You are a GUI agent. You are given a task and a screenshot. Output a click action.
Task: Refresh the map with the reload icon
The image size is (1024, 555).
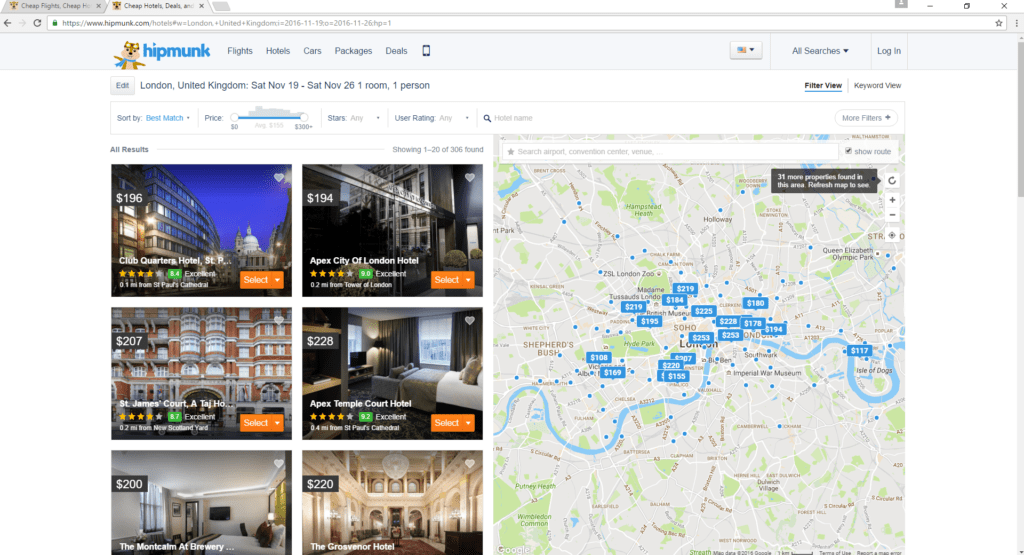tap(892, 181)
